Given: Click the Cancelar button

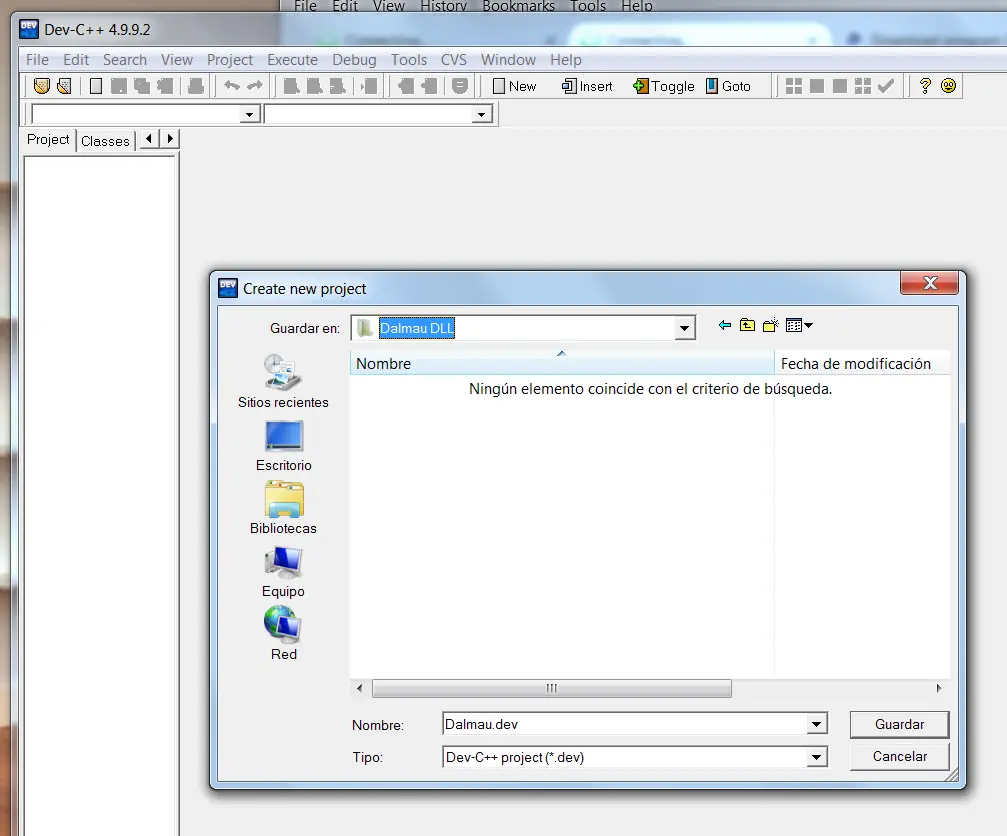Looking at the screenshot, I should pyautogui.click(x=899, y=756).
